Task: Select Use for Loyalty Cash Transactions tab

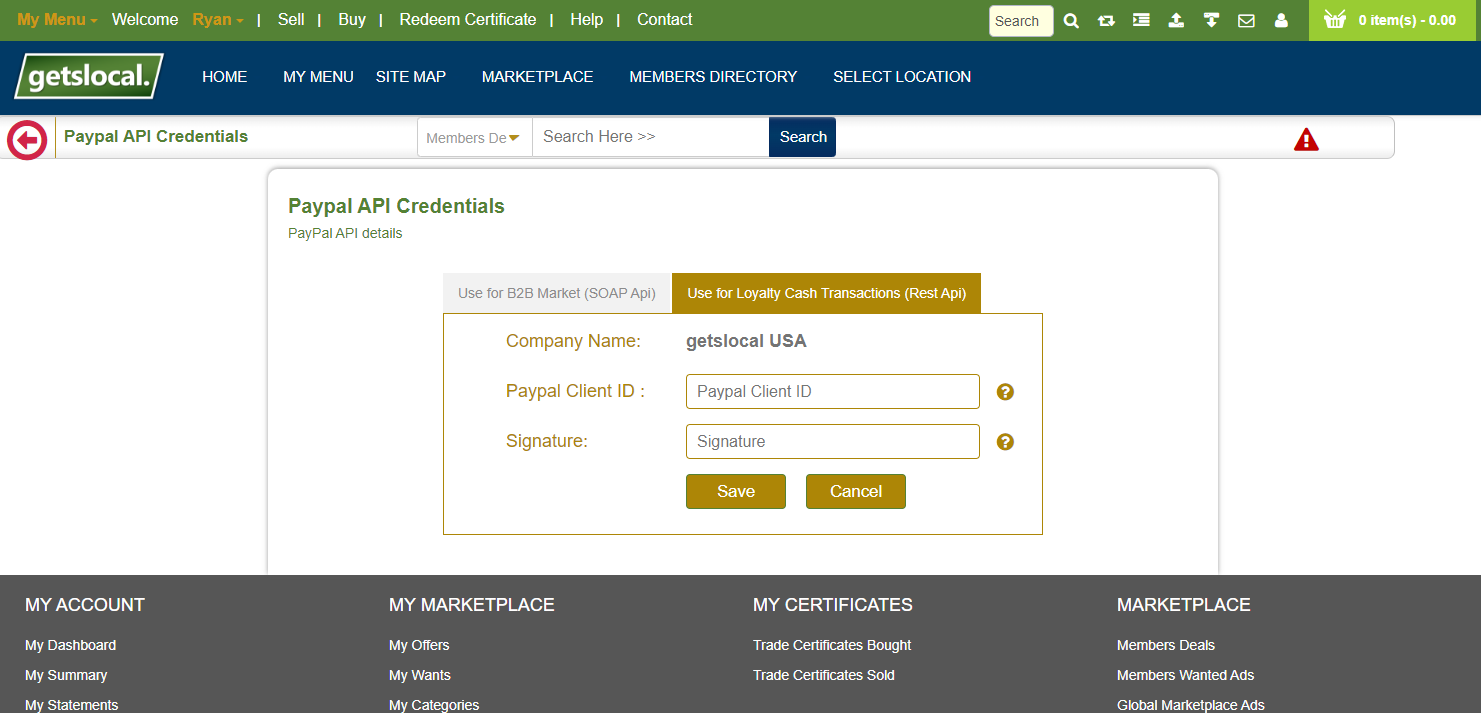Action: pos(827,293)
